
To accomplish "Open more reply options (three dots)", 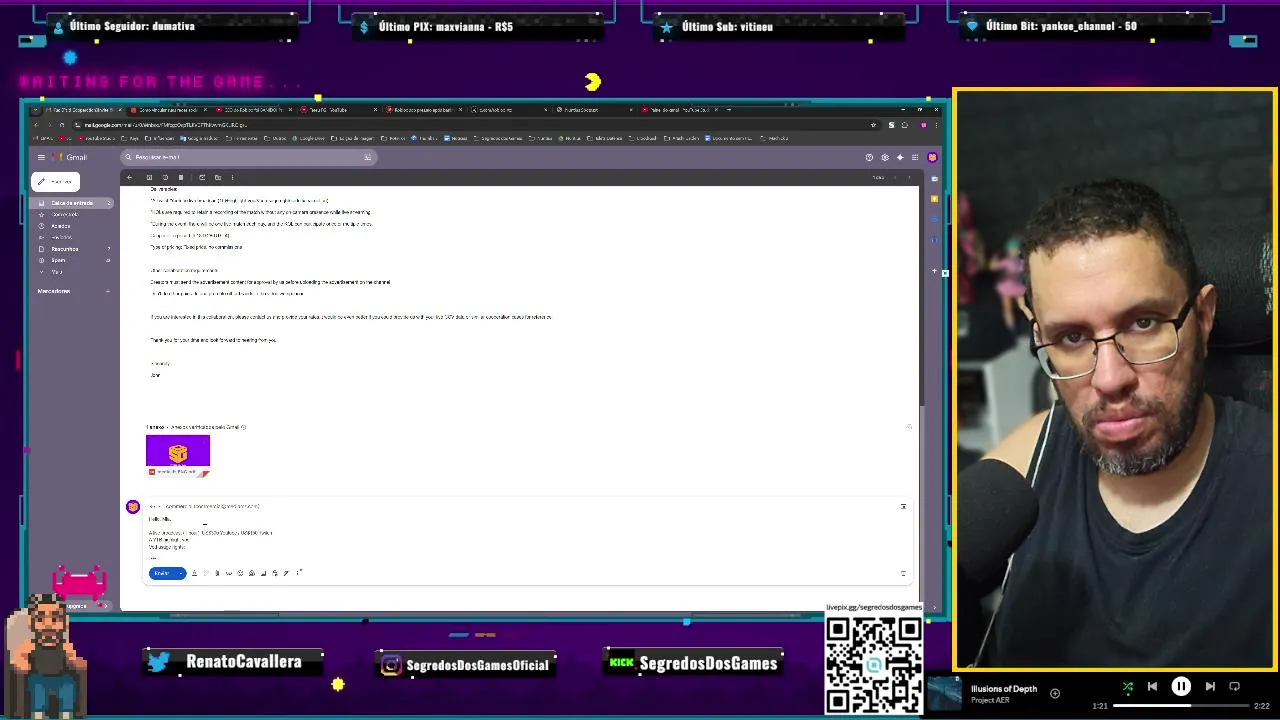I will 299,573.
